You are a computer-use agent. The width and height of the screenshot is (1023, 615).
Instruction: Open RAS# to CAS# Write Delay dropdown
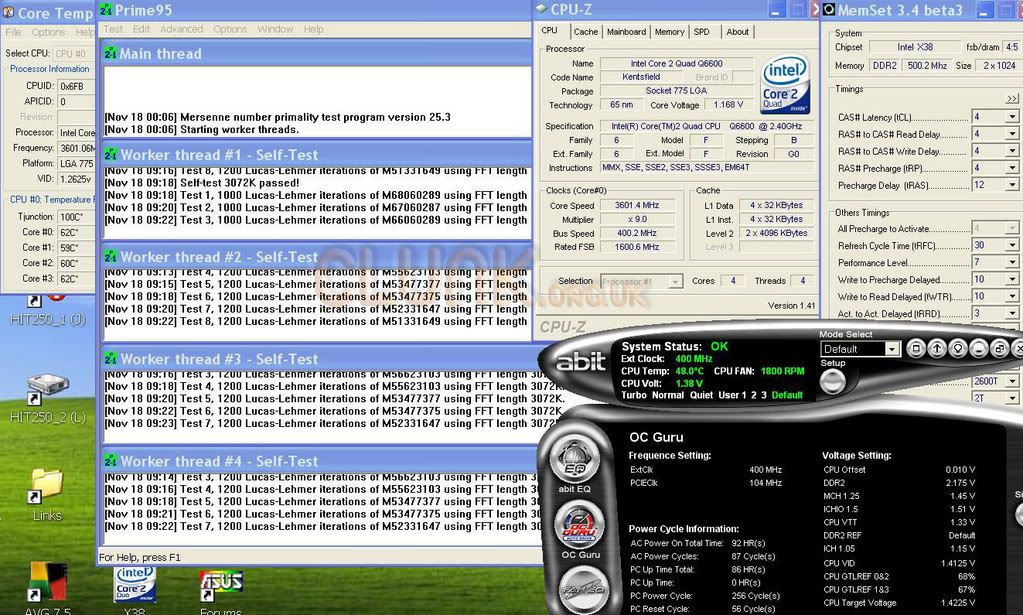[1012, 151]
